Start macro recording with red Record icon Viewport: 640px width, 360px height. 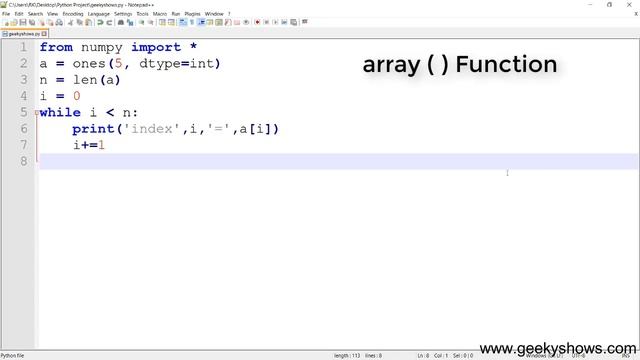click(257, 22)
